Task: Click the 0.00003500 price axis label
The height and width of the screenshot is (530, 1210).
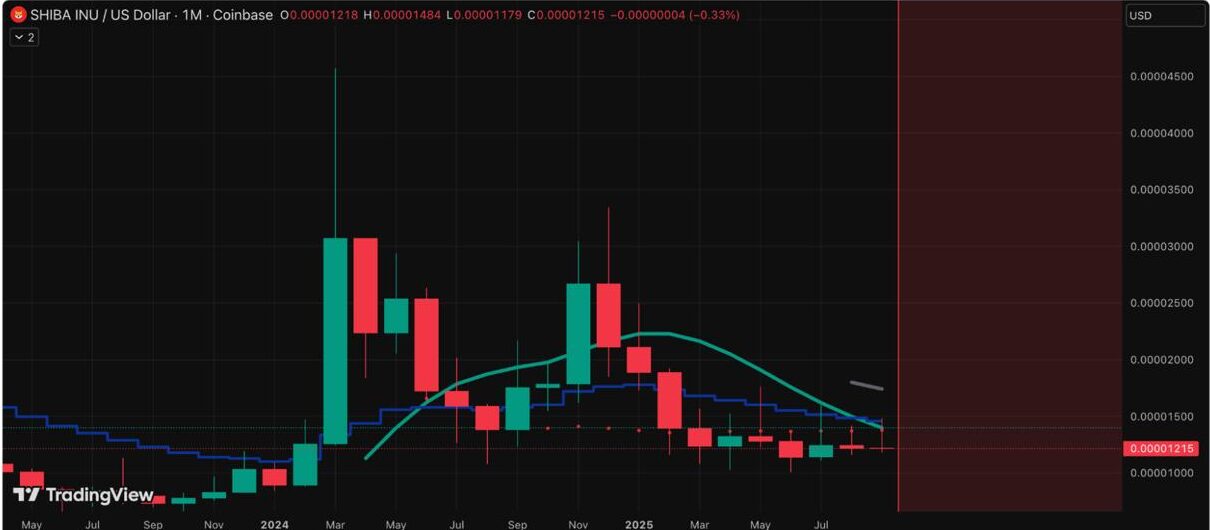Action: click(1163, 189)
